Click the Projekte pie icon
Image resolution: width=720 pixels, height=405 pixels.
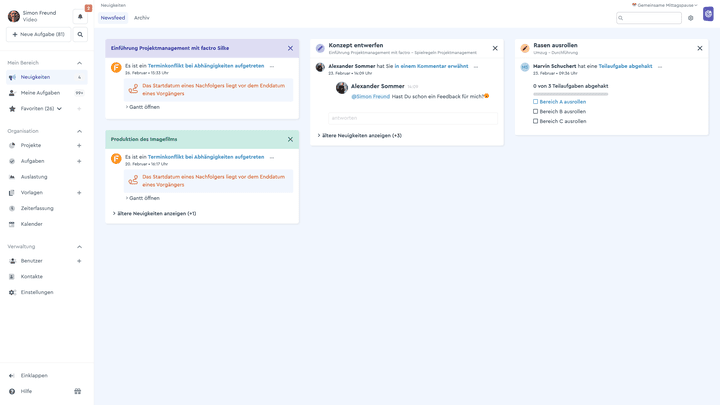[12, 146]
